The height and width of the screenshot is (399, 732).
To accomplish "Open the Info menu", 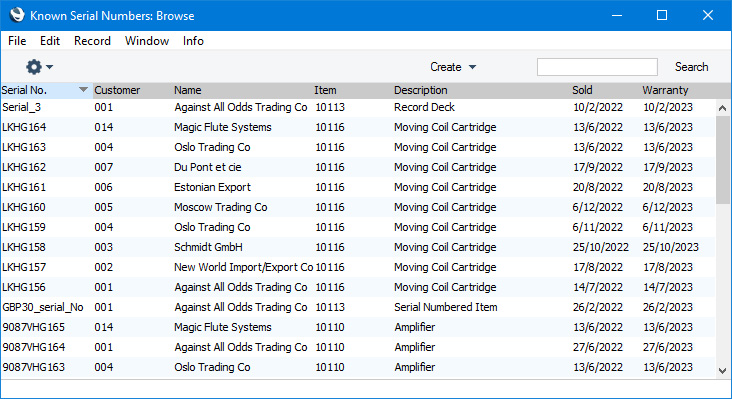I will point(193,41).
